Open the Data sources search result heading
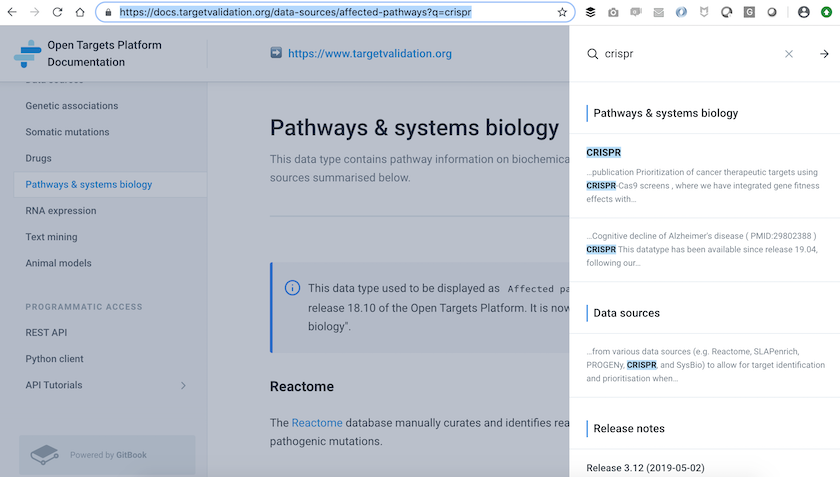 pyautogui.click(x=626, y=313)
